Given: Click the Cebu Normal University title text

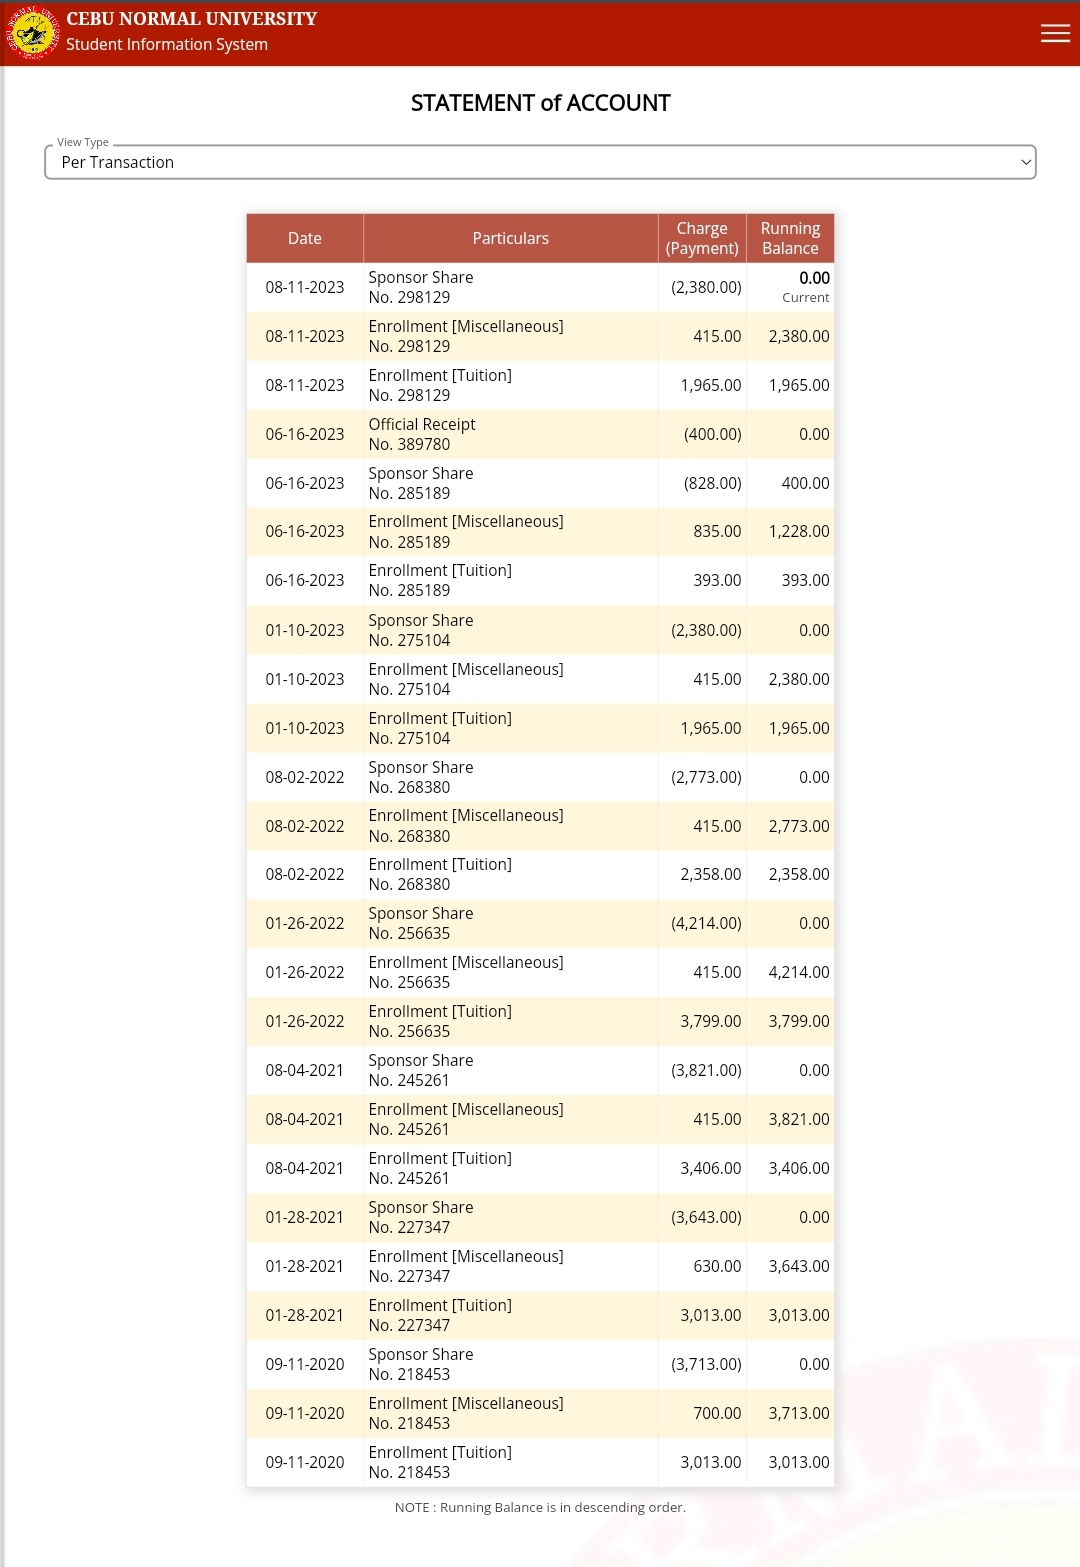Looking at the screenshot, I should point(191,19).
